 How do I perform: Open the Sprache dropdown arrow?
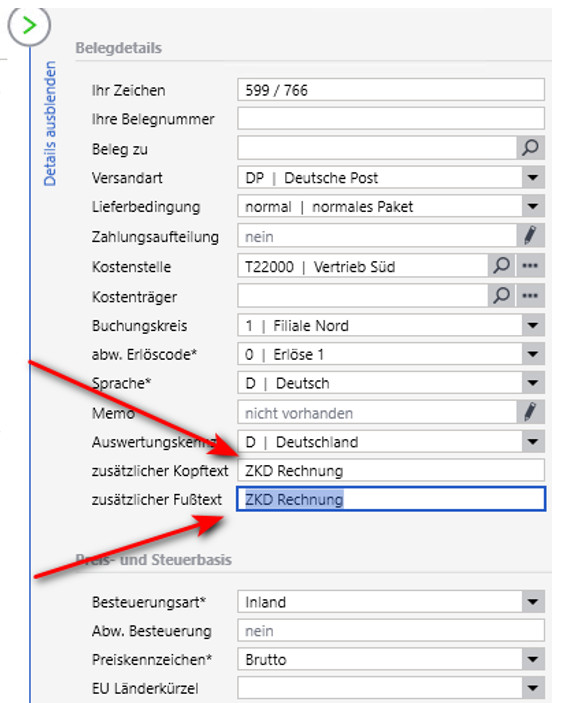click(x=533, y=383)
